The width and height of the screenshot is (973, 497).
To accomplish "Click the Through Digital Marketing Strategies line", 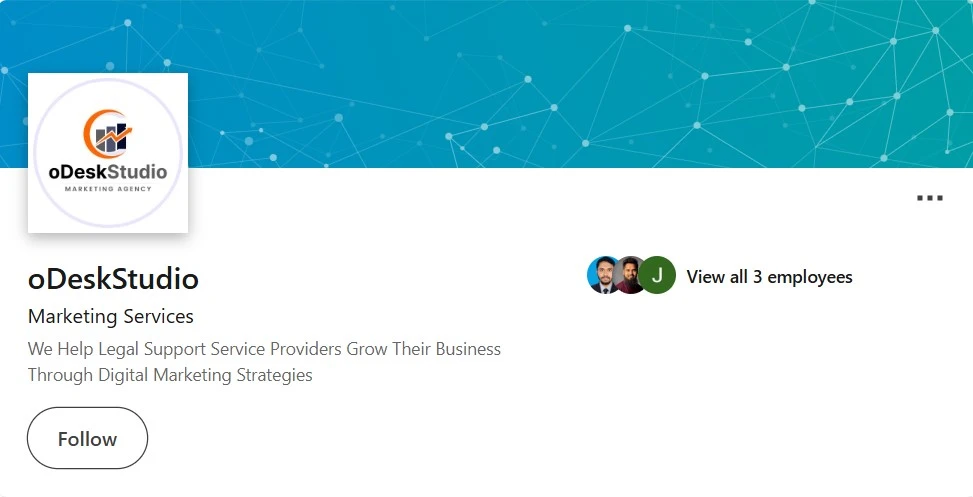I will click(x=170, y=375).
